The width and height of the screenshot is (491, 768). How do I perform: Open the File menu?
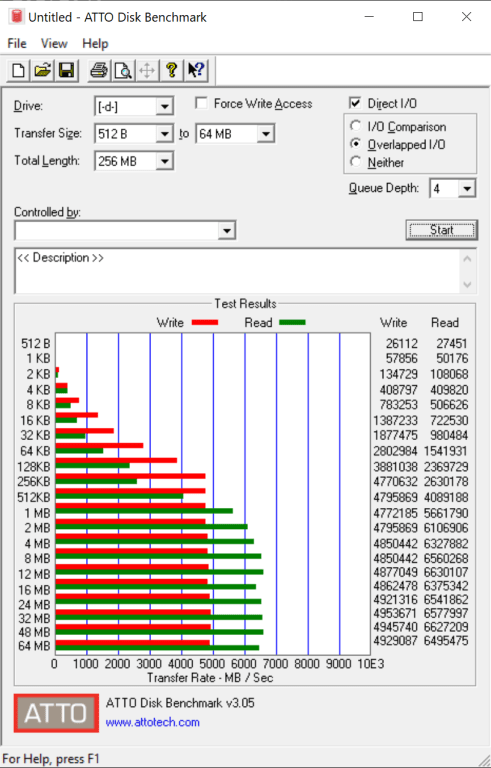pos(17,44)
